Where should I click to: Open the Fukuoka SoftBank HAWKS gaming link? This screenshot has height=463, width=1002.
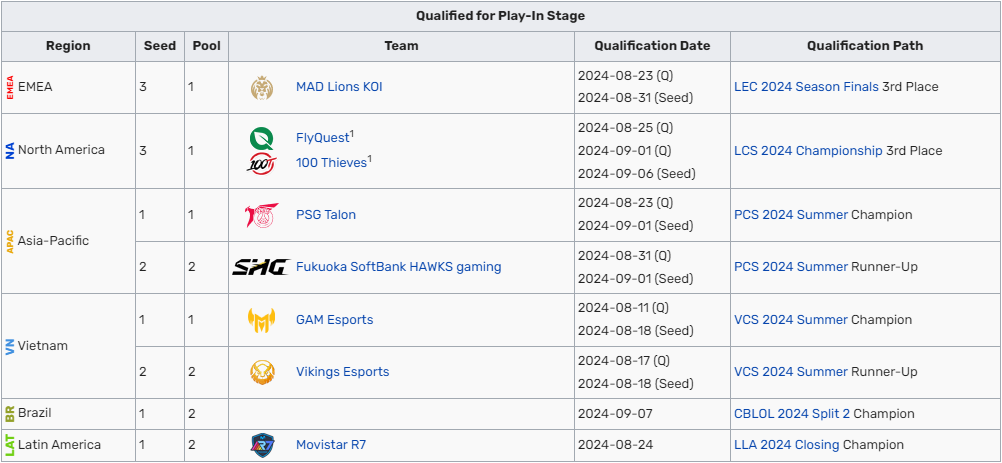(x=398, y=267)
